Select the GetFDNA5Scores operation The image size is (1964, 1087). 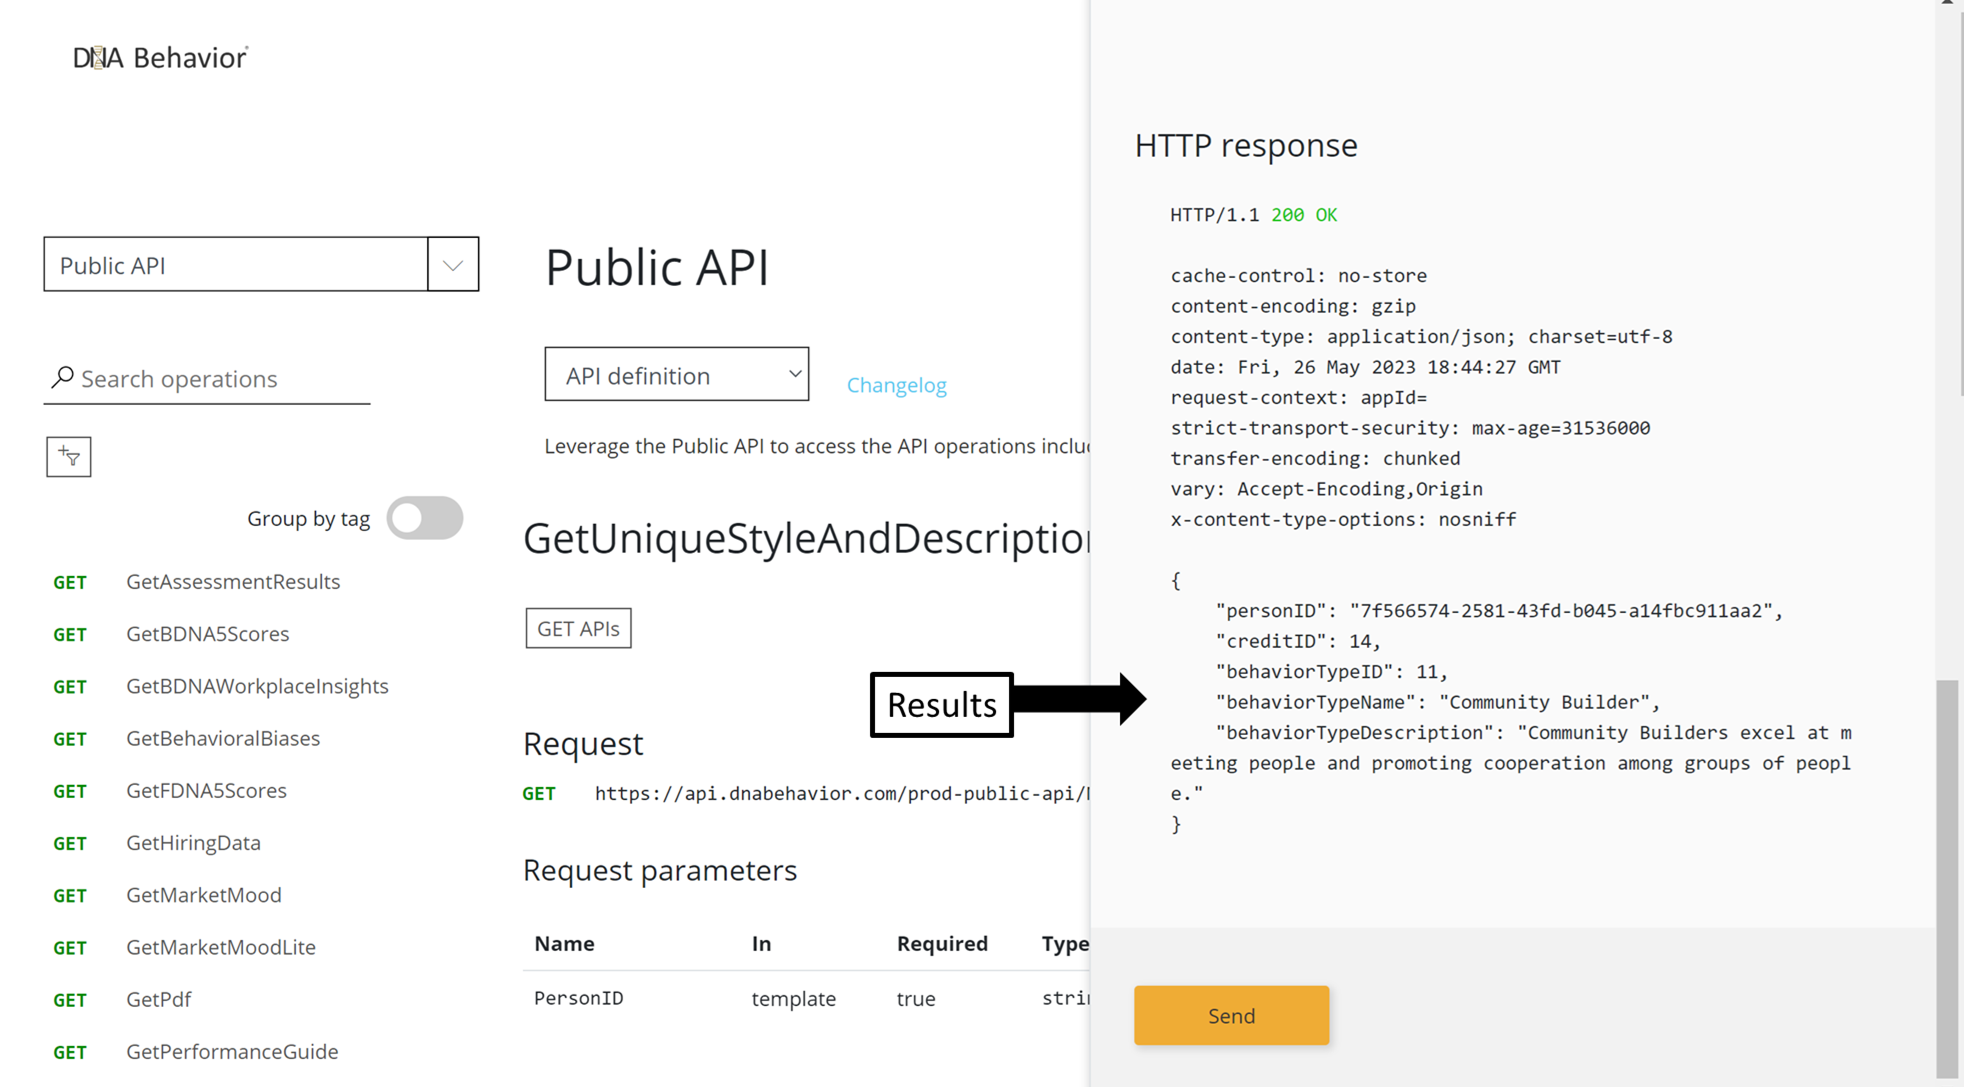point(206,790)
